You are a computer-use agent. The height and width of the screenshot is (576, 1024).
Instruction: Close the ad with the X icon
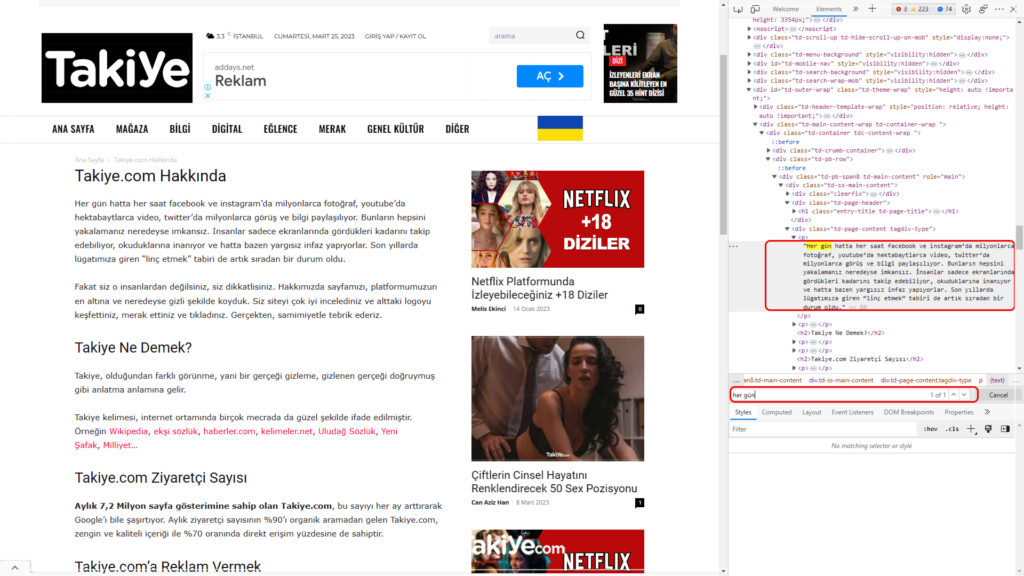coord(208,95)
